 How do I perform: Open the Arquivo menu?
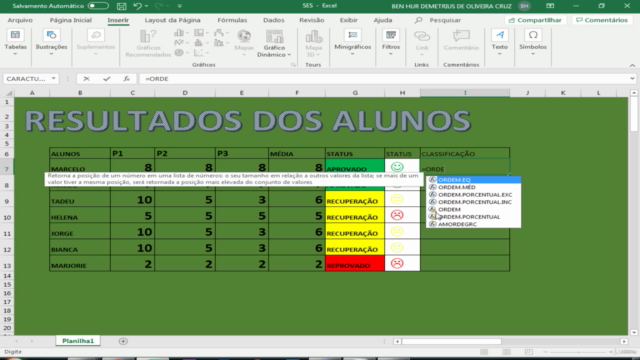20,20
